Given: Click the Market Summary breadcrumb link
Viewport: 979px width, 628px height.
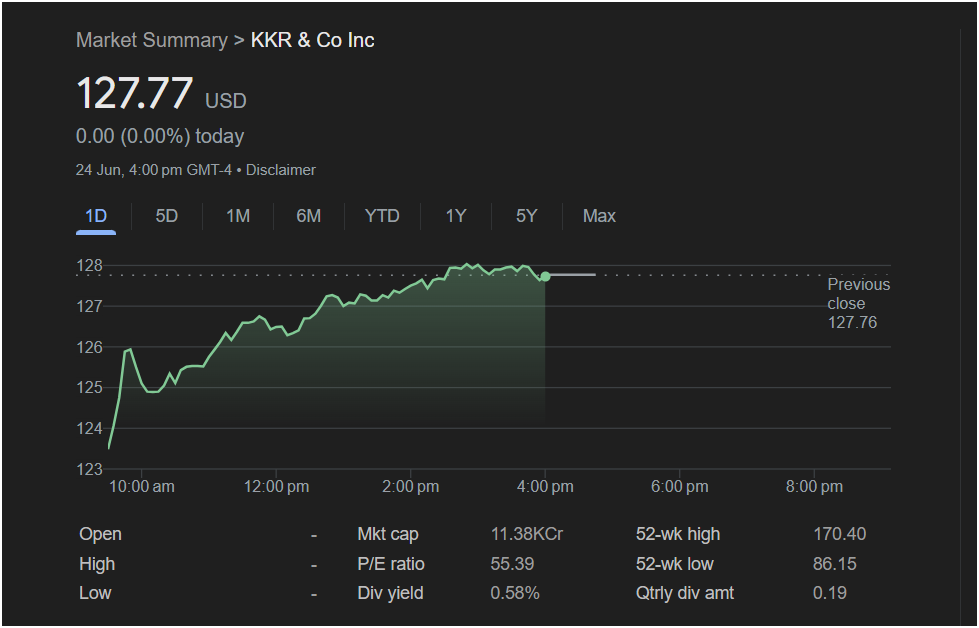Looking at the screenshot, I should [152, 40].
